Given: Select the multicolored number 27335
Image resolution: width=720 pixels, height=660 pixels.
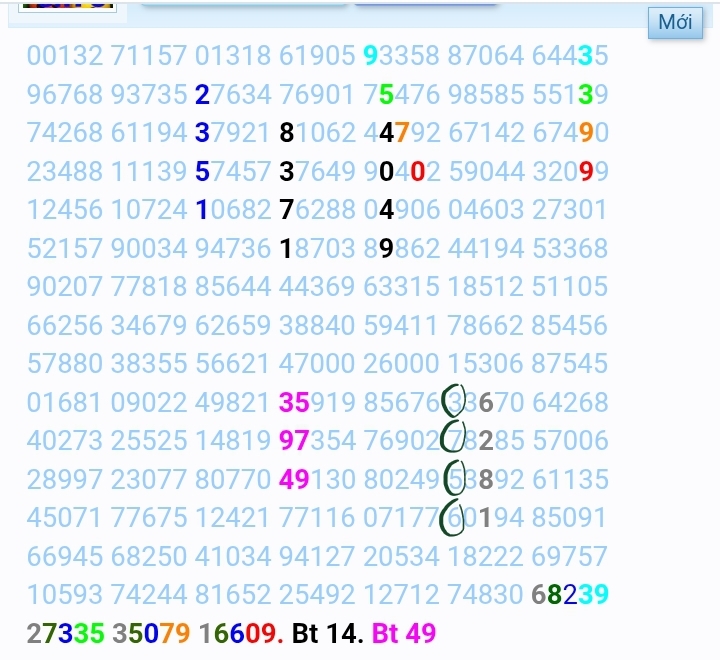Looking at the screenshot, I should pos(66,633).
